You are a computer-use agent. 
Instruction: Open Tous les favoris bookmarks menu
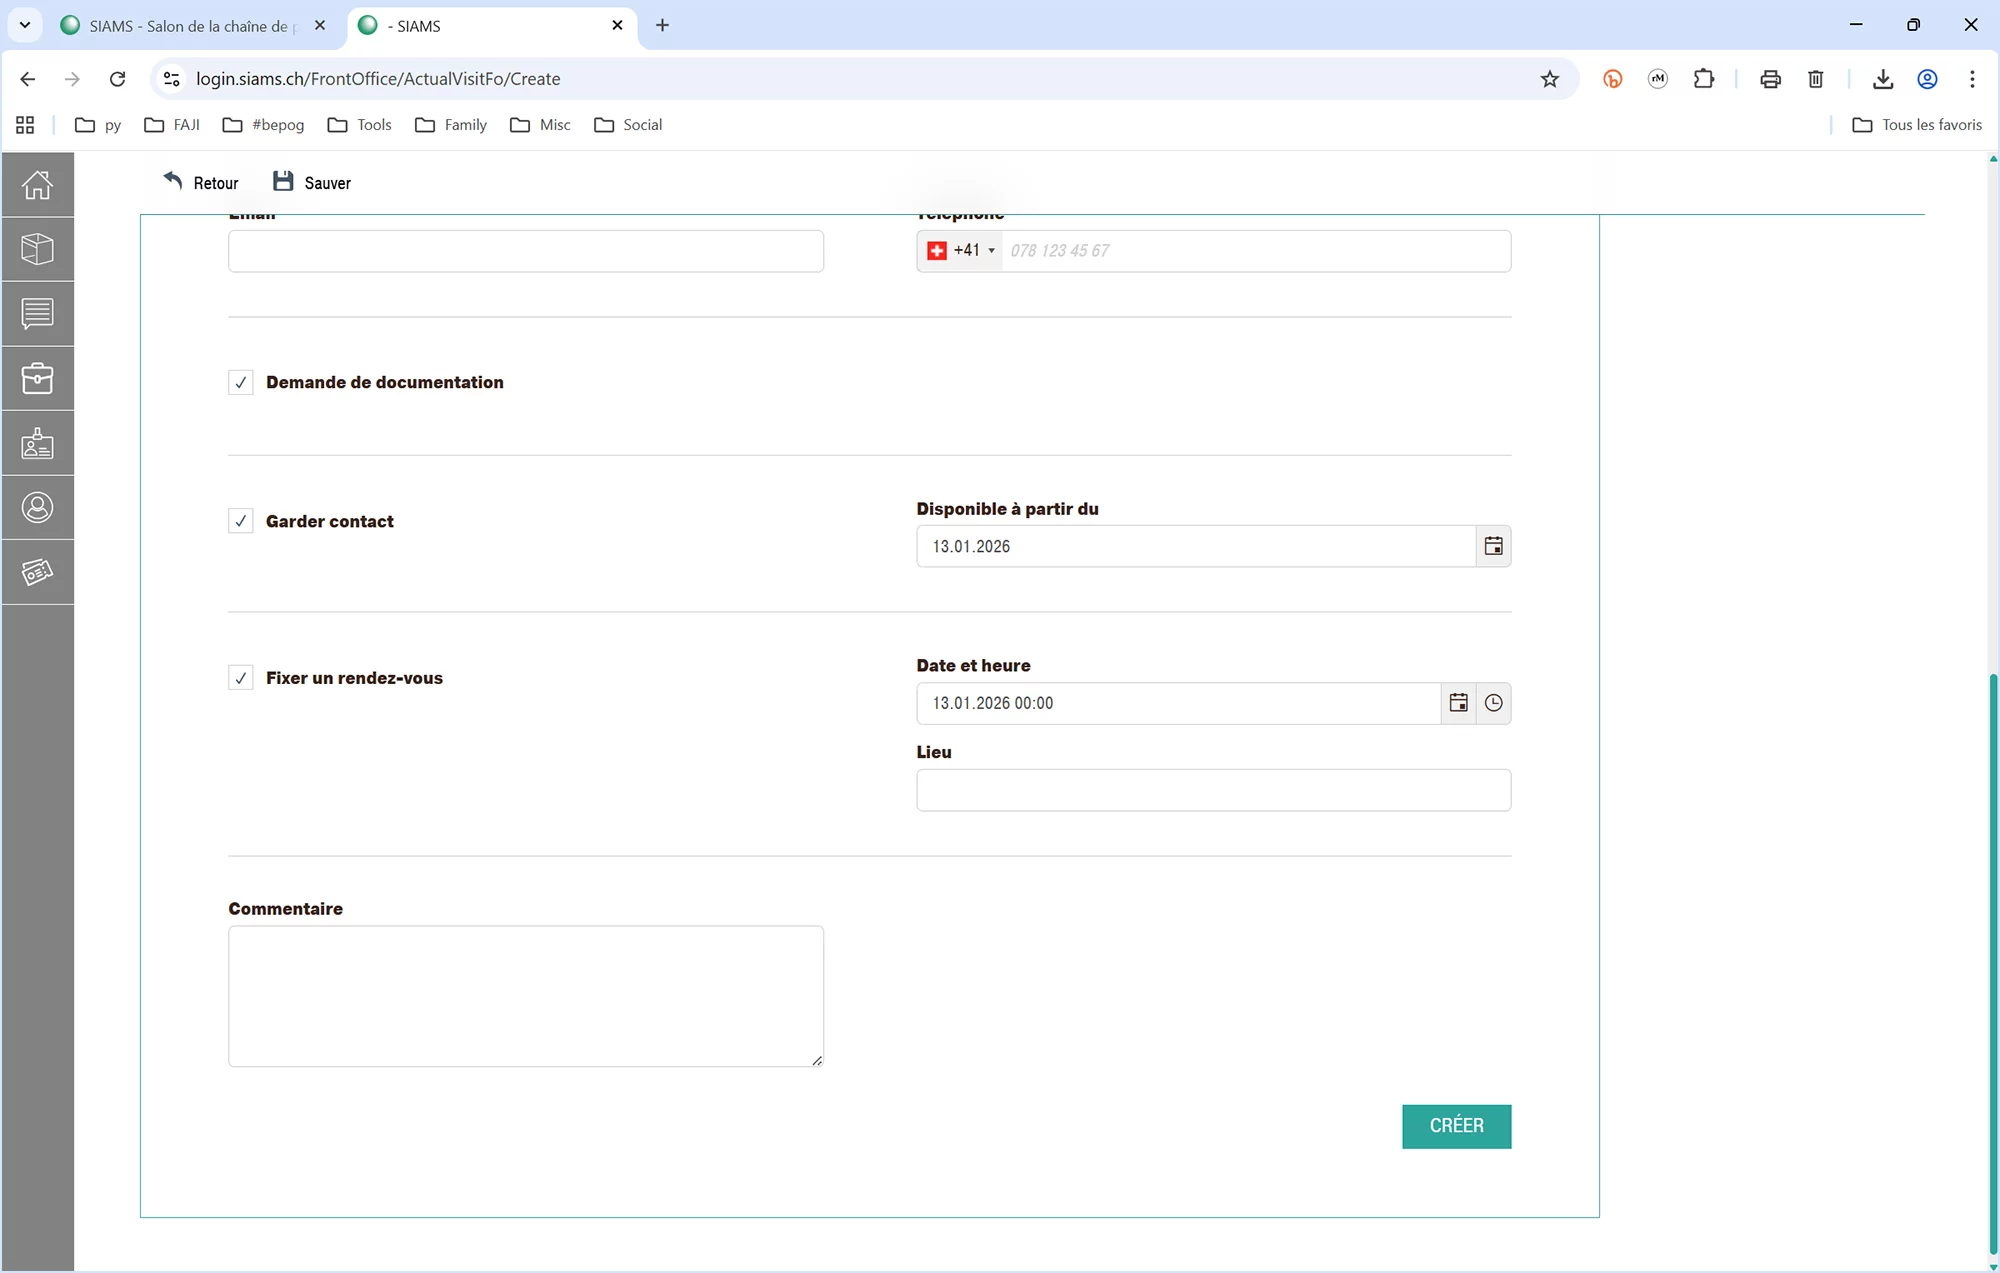pyautogui.click(x=1917, y=125)
